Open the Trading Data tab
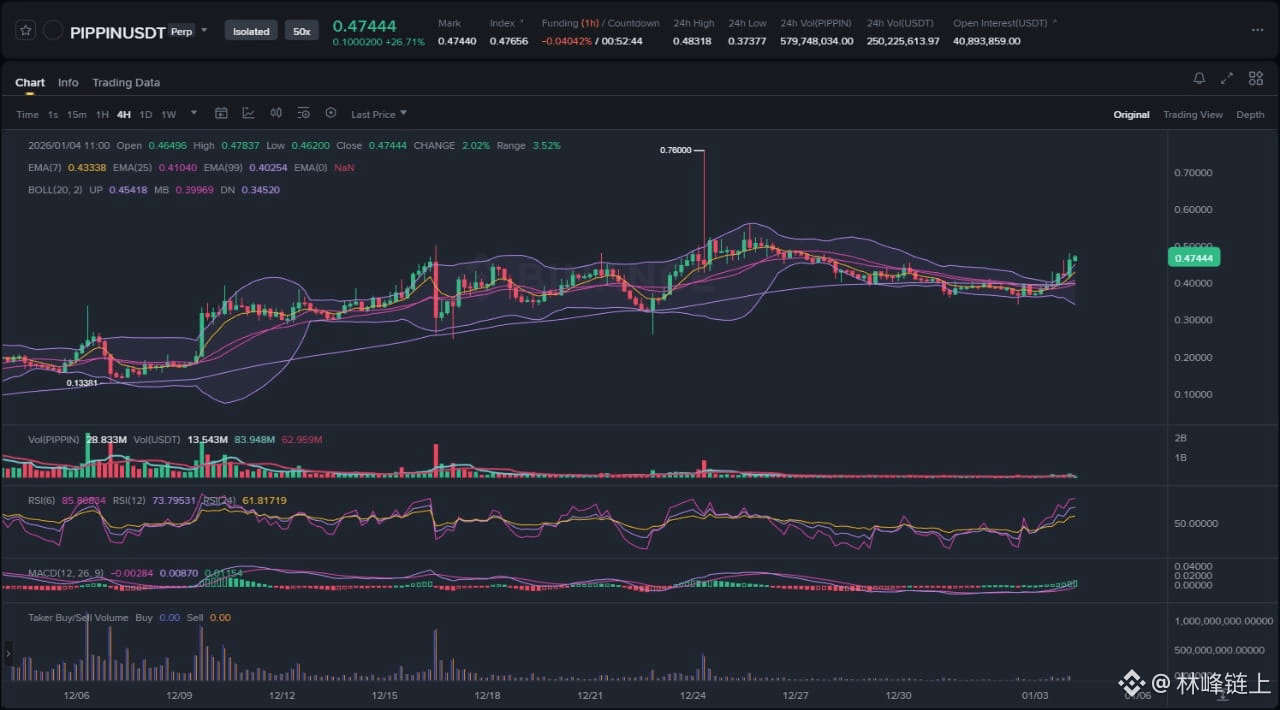 (x=126, y=82)
